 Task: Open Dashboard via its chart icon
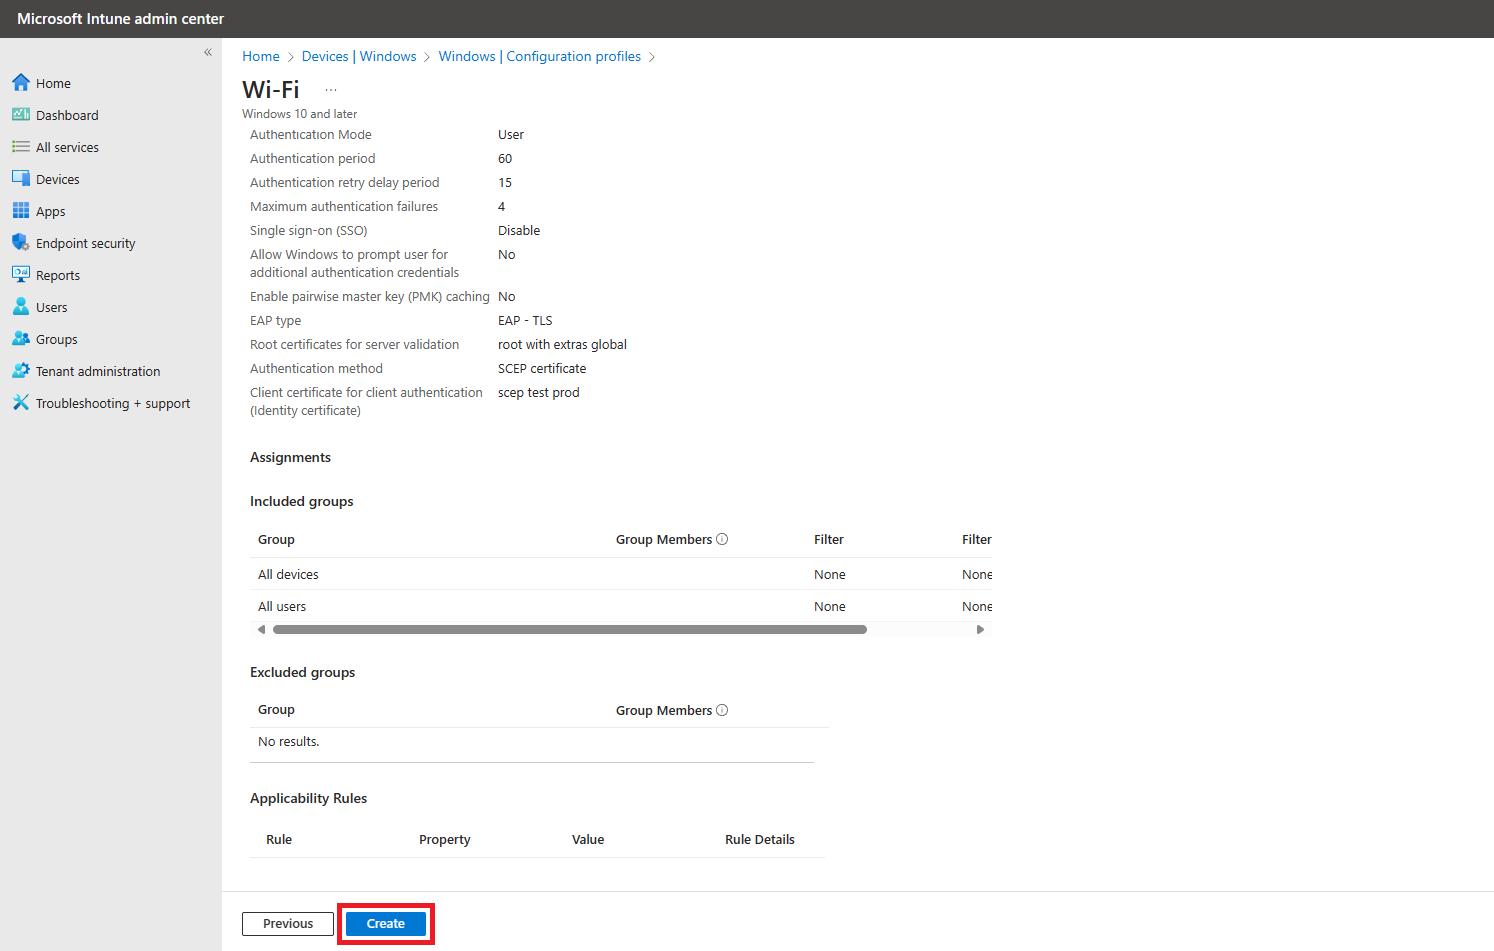[21, 114]
